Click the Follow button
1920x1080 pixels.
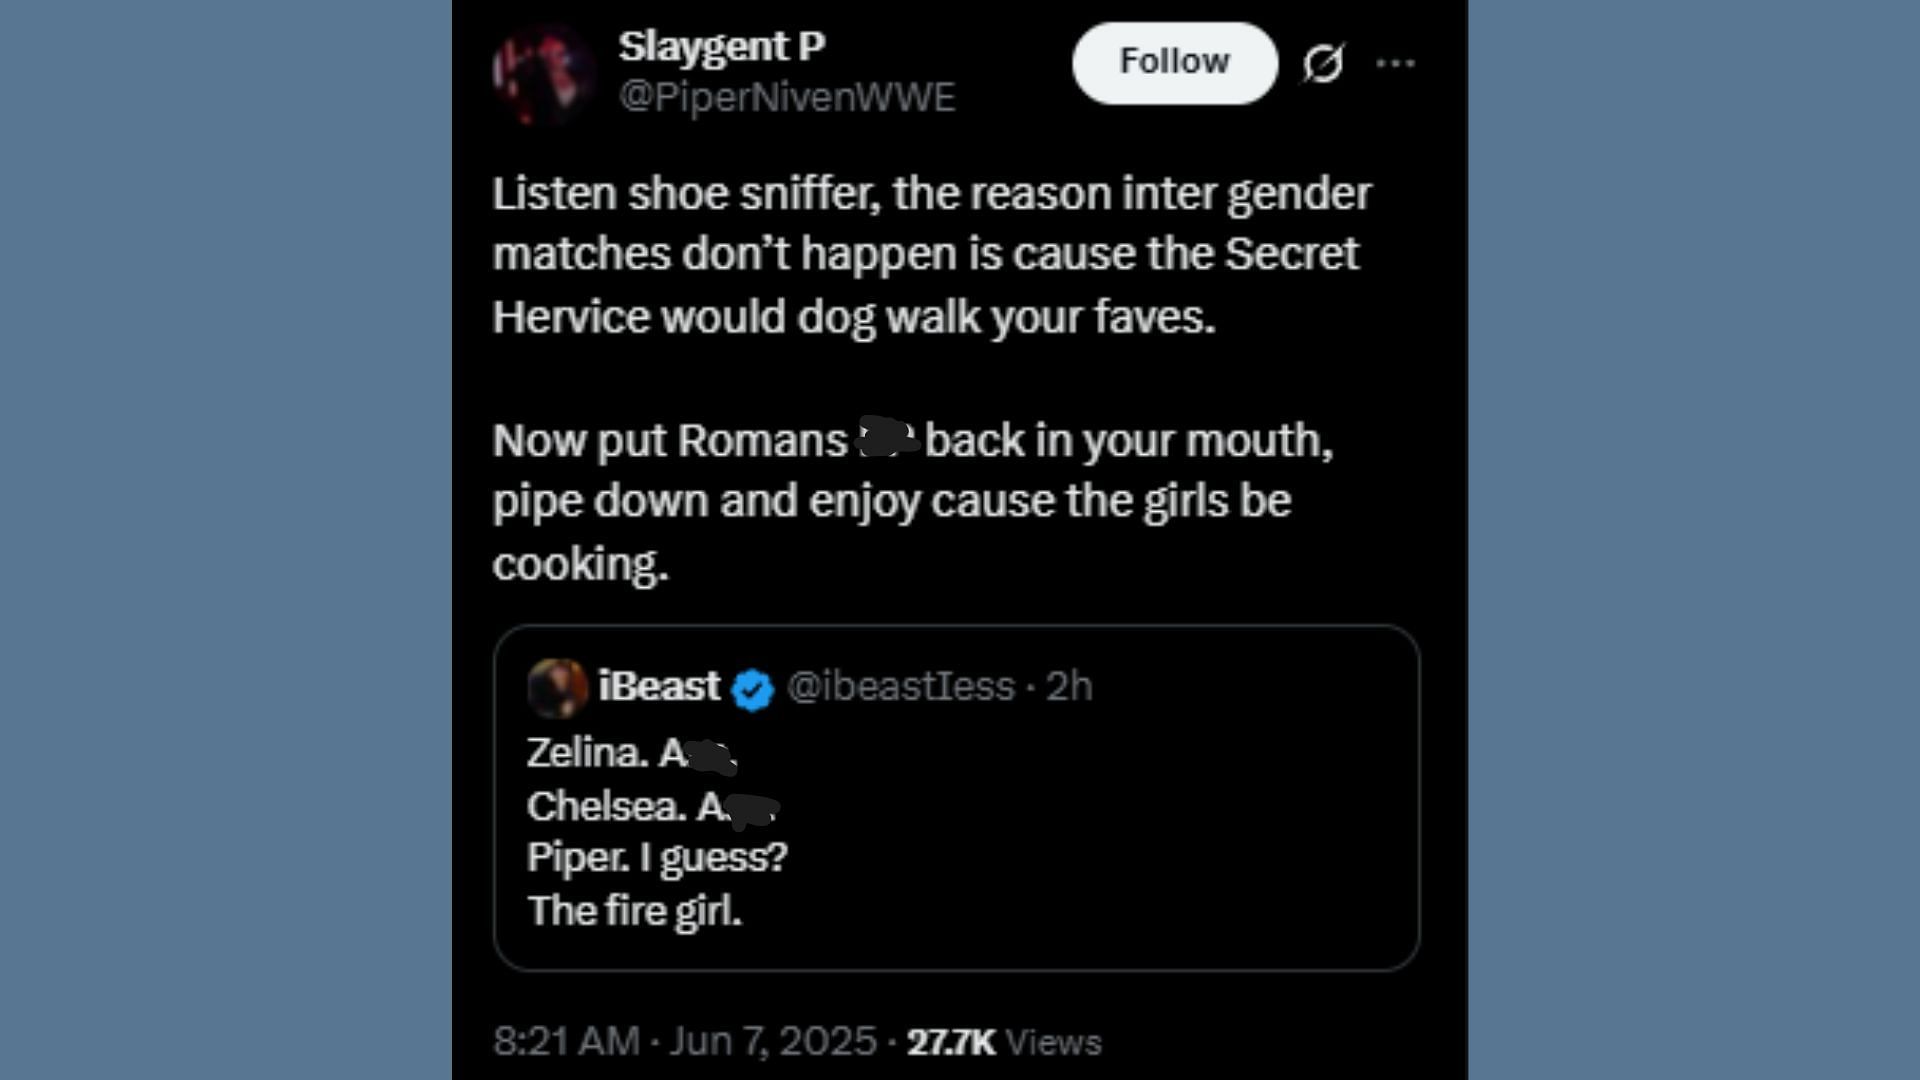pos(1174,62)
